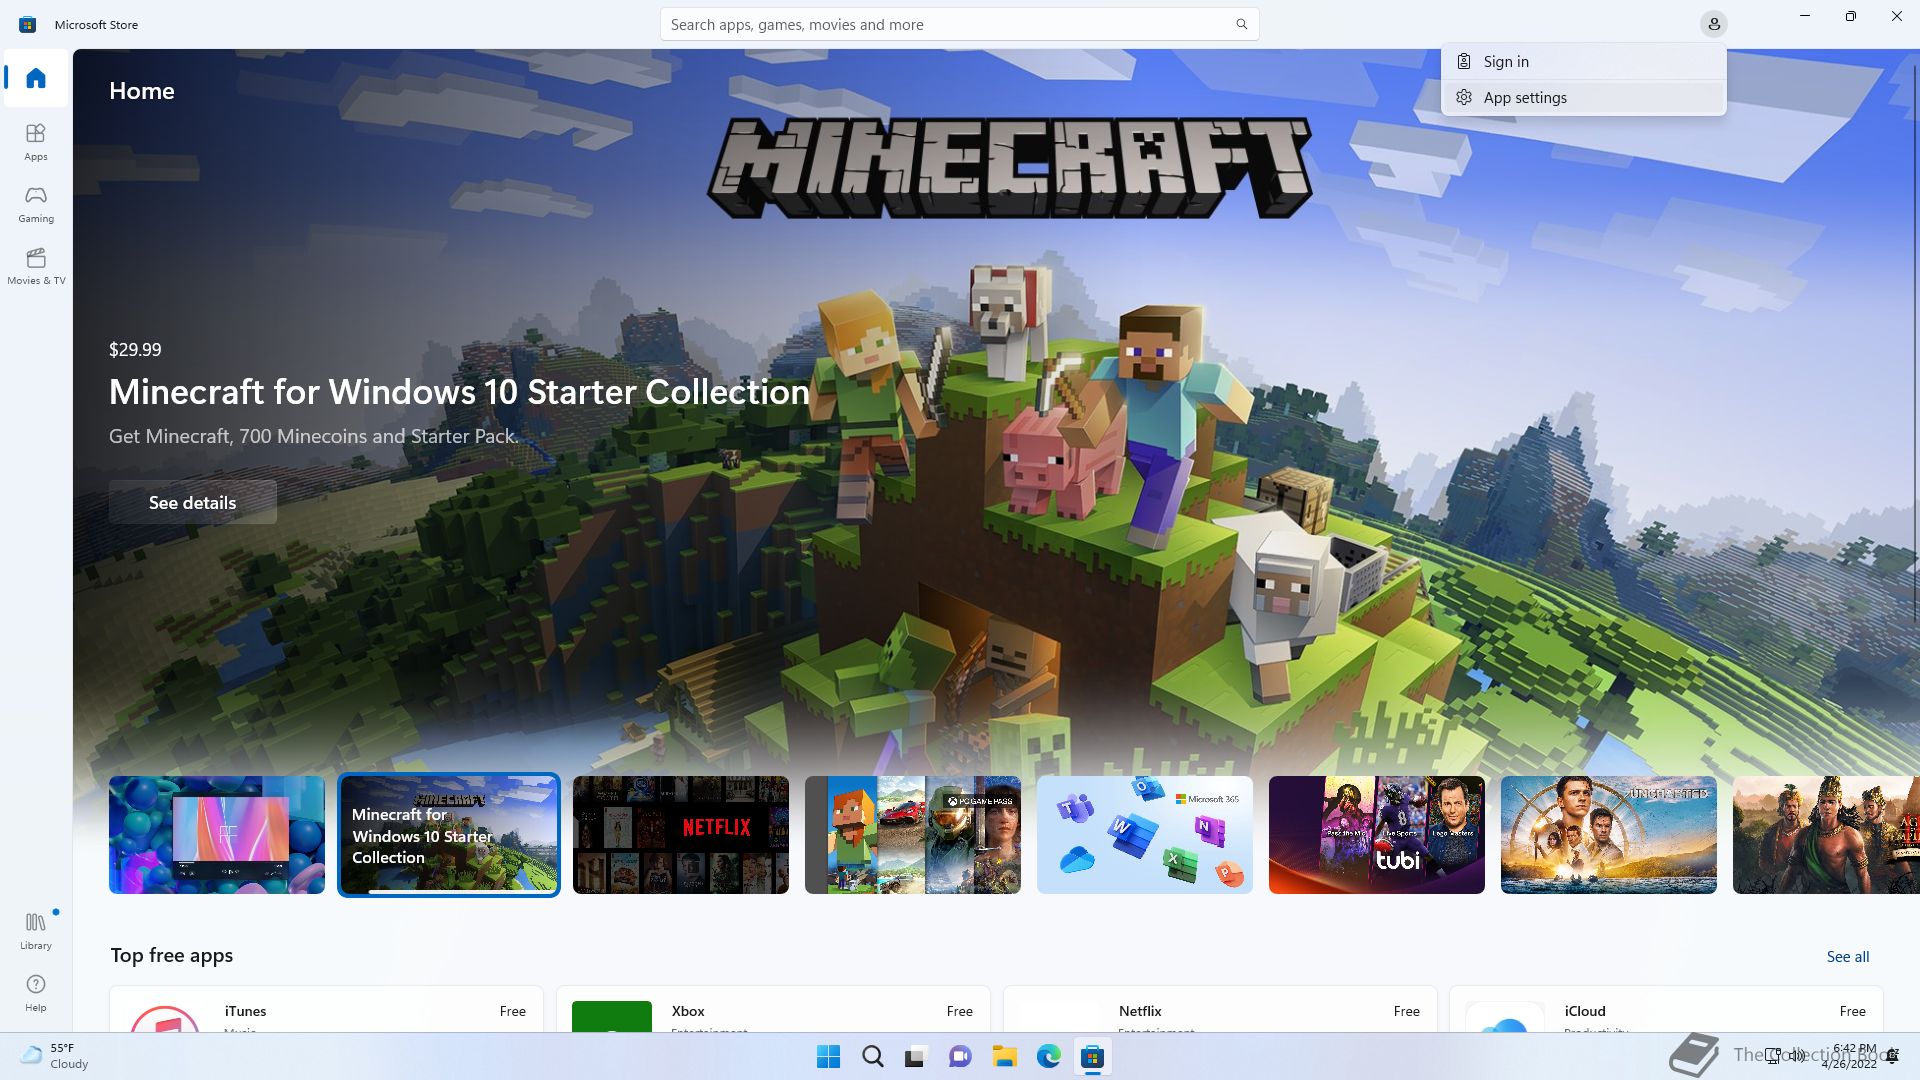
Task: Click the See details button
Action: tap(193, 503)
